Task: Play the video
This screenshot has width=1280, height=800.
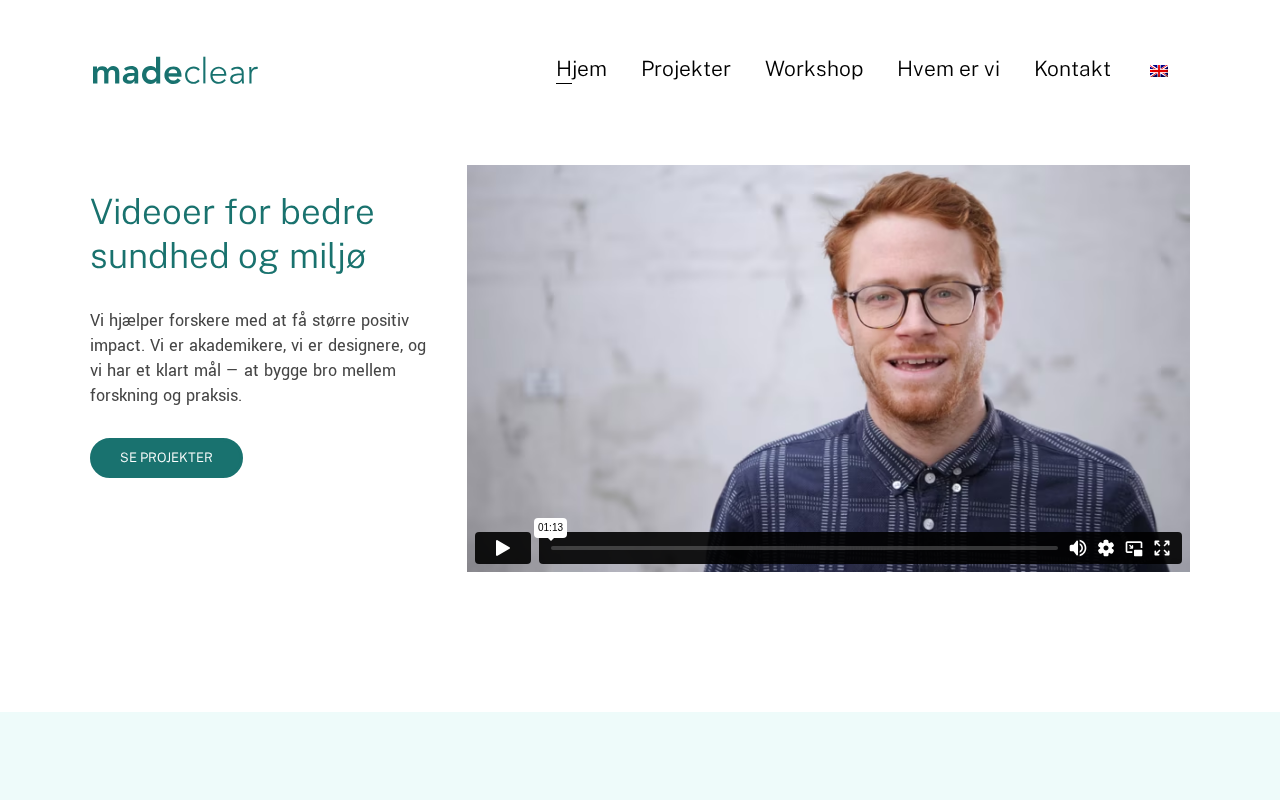Action: (x=503, y=548)
